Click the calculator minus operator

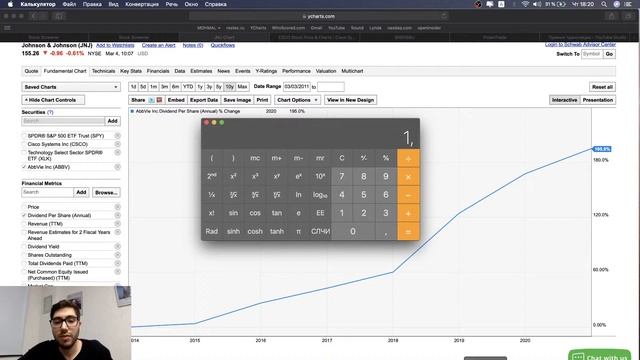tap(408, 195)
